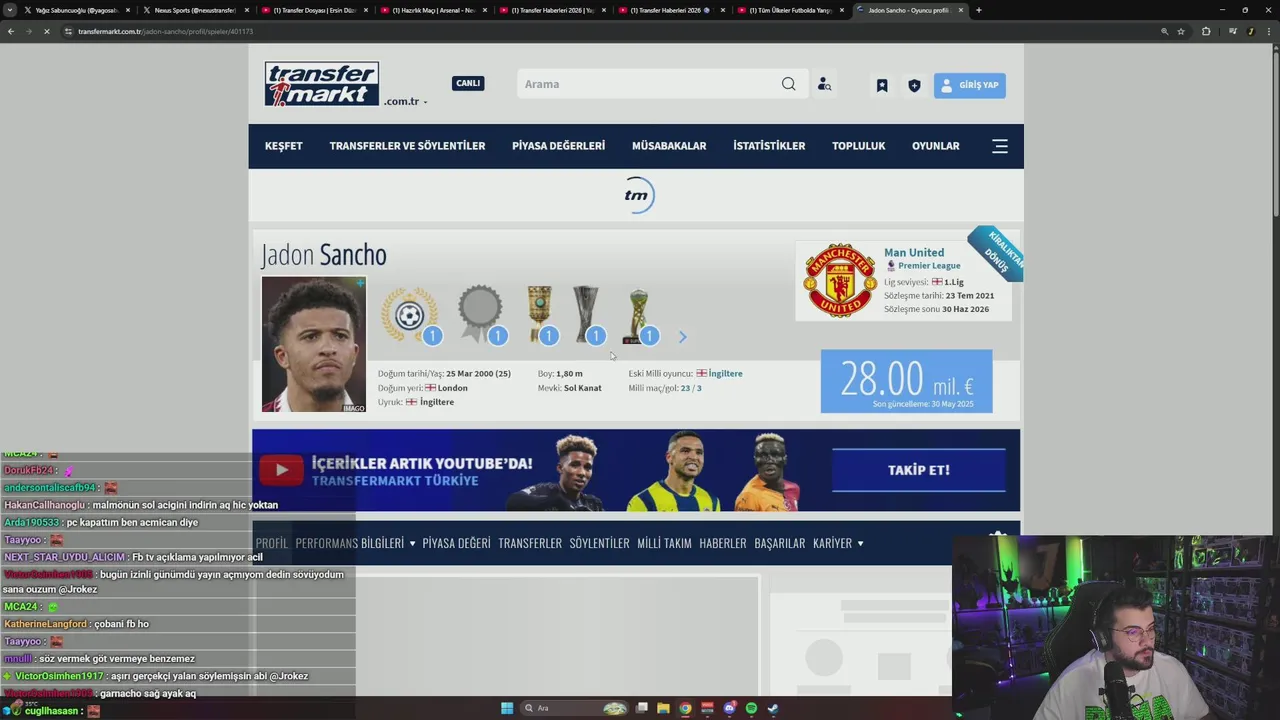This screenshot has width=1280, height=720.
Task: Click the silver medal badge icon
Action: [481, 316]
